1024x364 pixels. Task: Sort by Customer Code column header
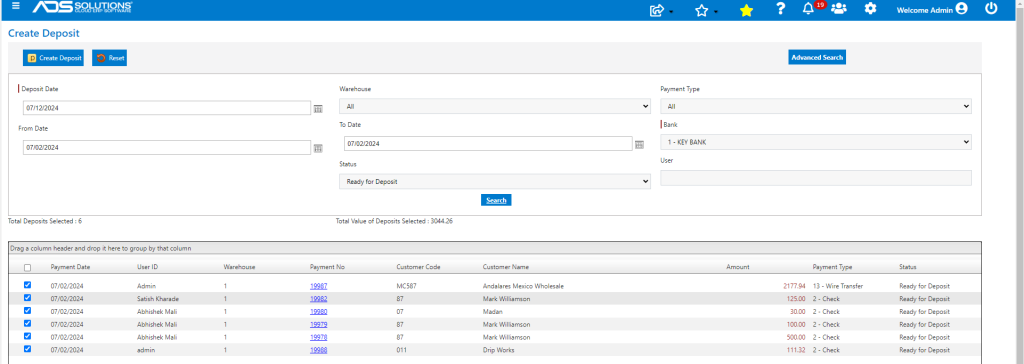418,267
